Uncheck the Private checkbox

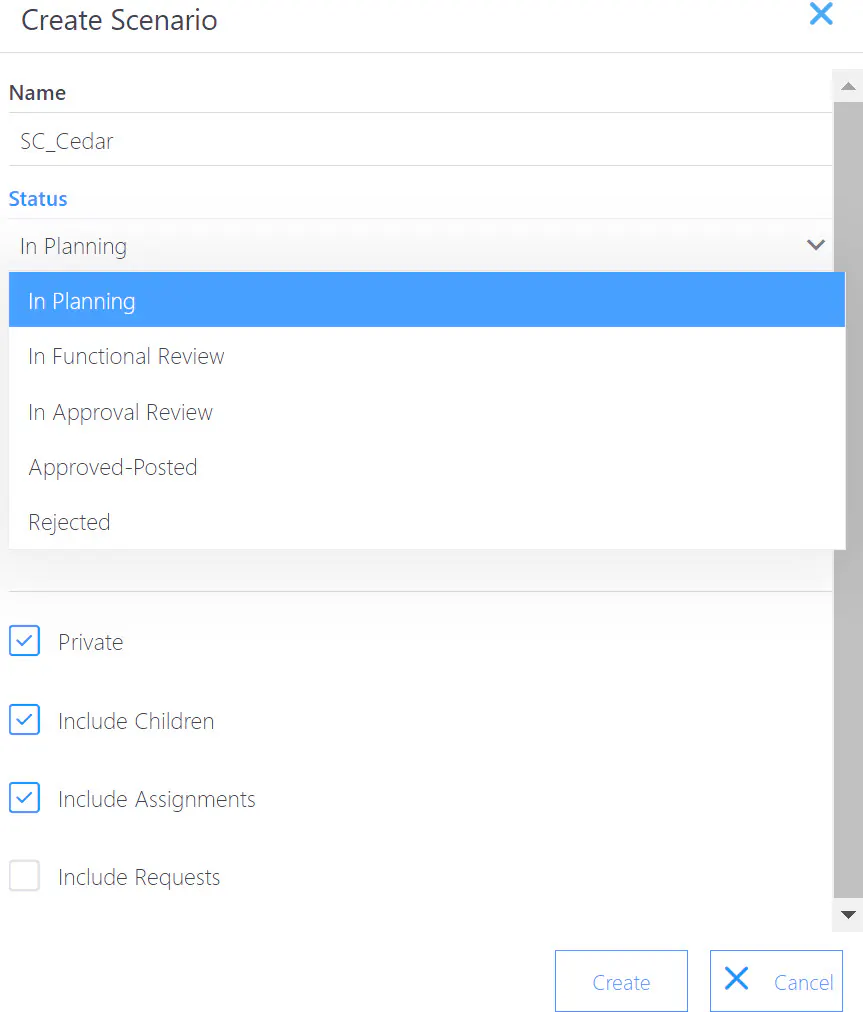tap(25, 641)
